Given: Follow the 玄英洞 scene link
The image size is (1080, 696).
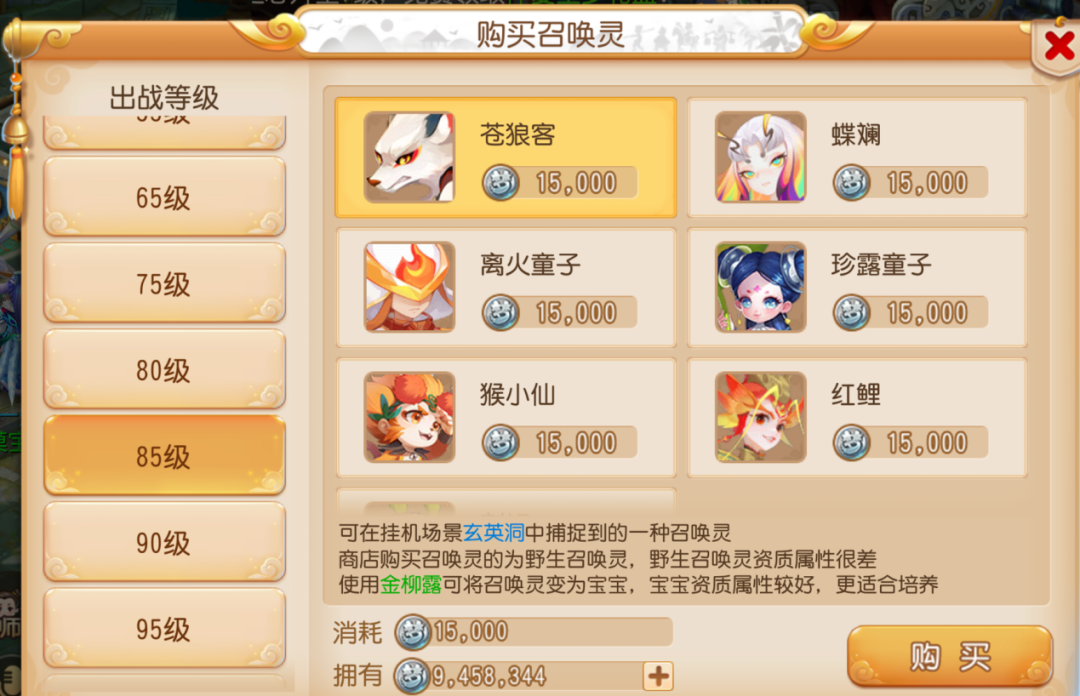Looking at the screenshot, I should tap(494, 533).
